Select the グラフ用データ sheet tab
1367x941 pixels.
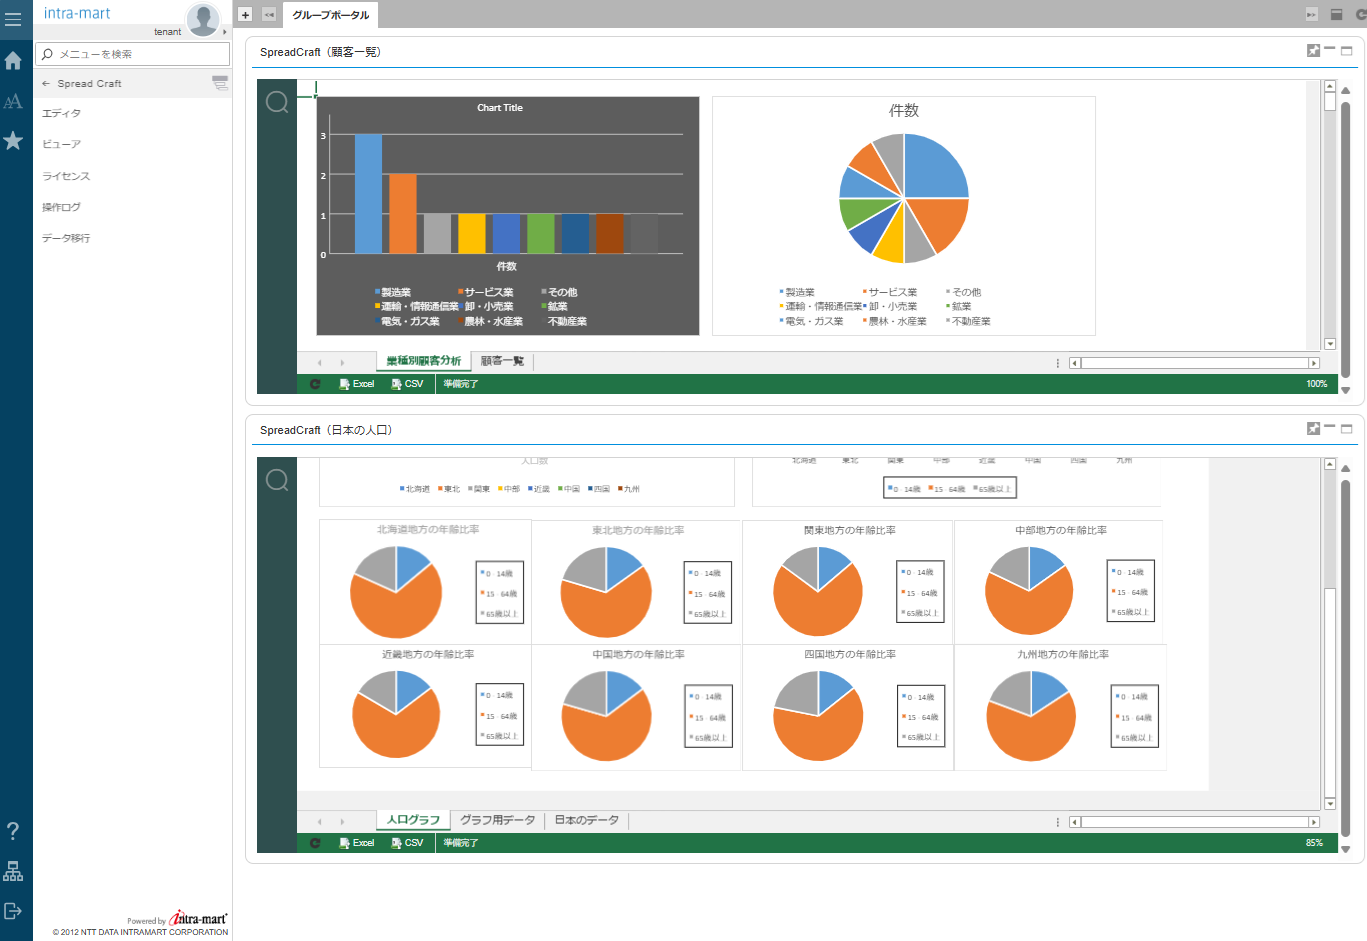[x=497, y=820]
